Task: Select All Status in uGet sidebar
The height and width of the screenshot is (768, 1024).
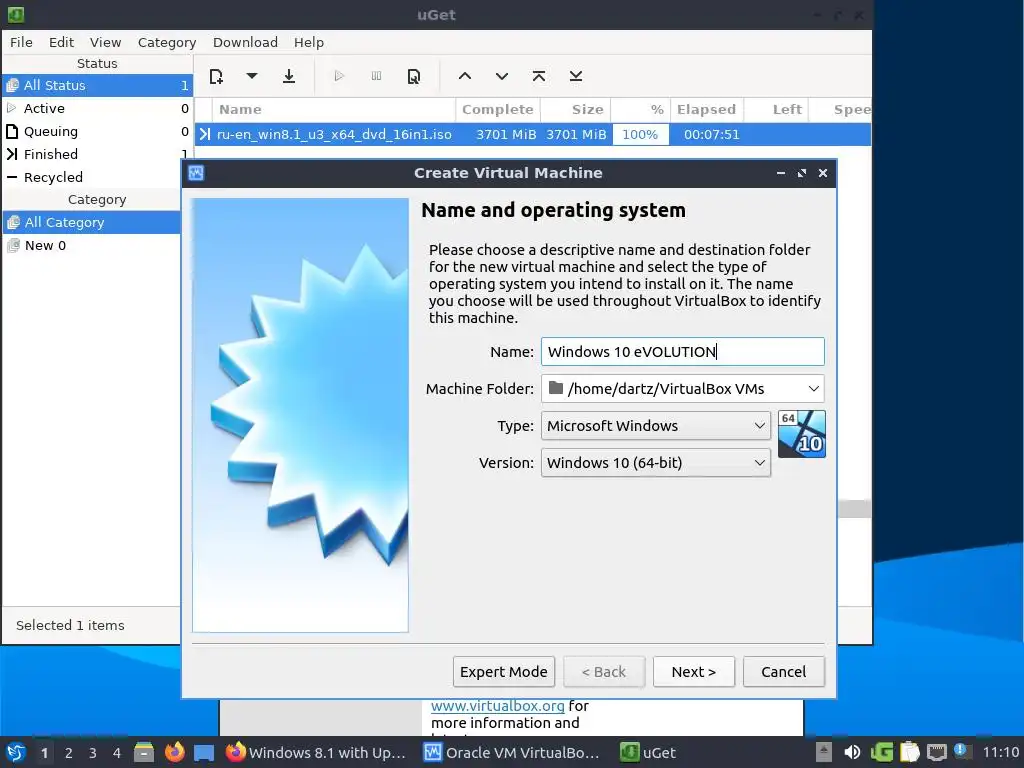Action: coord(97,86)
